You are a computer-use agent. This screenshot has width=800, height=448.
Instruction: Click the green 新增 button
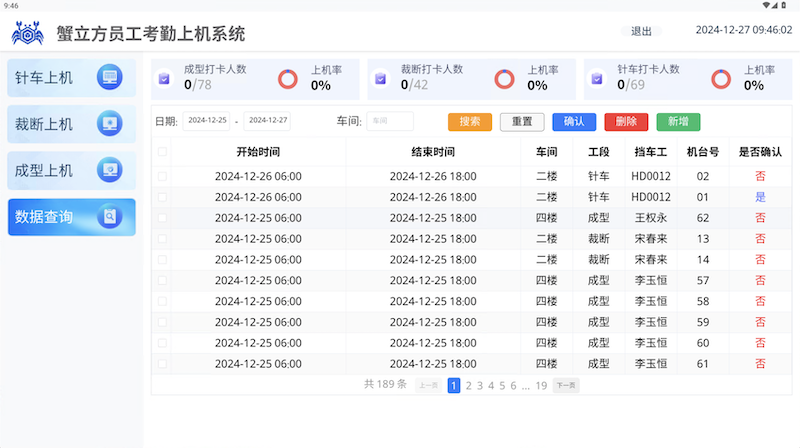pos(678,122)
